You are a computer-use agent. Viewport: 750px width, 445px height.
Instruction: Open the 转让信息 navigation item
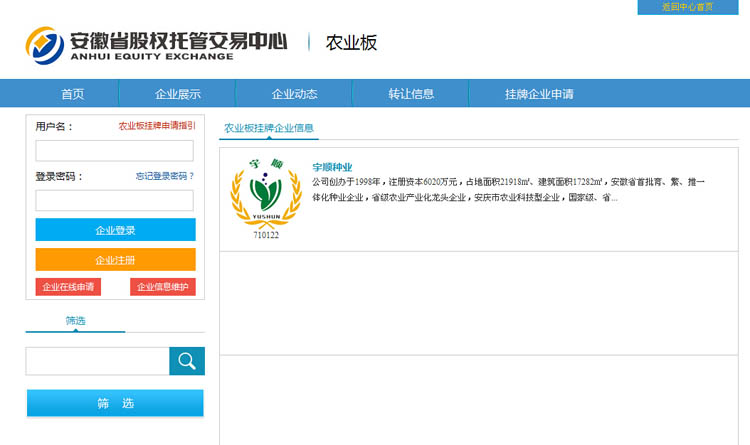411,94
